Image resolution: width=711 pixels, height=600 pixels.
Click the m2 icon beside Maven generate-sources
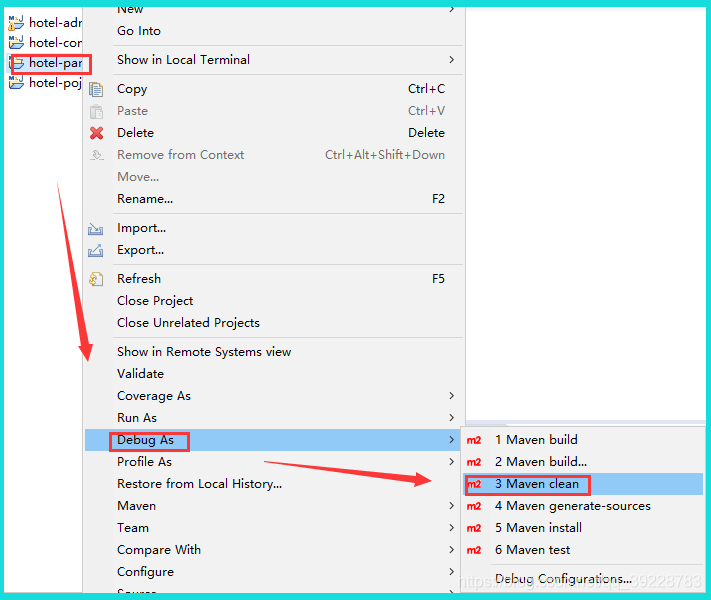coord(474,506)
